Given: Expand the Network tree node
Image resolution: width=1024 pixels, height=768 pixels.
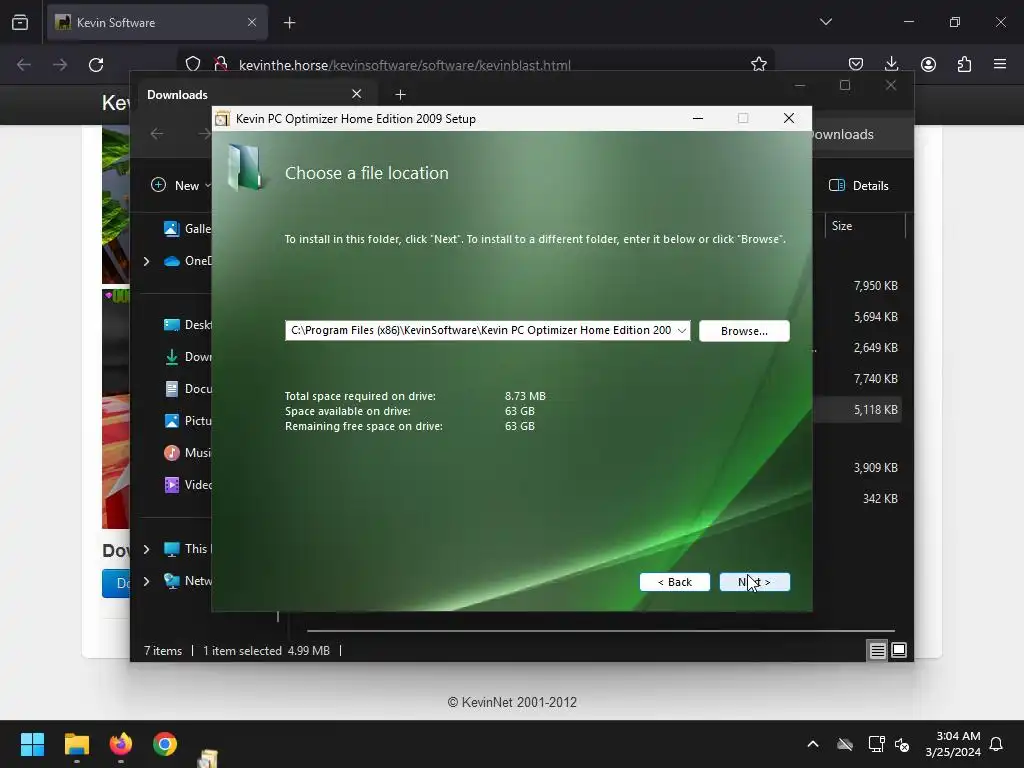Looking at the screenshot, I should [x=146, y=581].
